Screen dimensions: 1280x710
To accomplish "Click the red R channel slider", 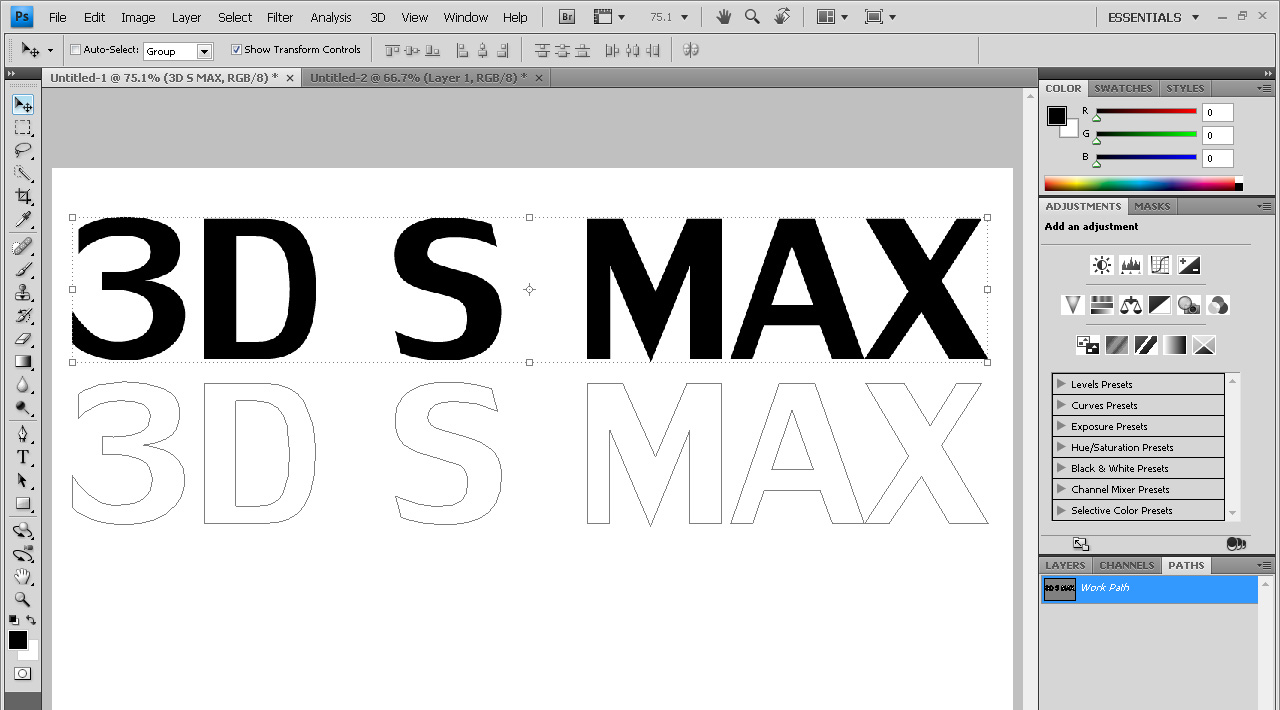I will pos(1146,112).
